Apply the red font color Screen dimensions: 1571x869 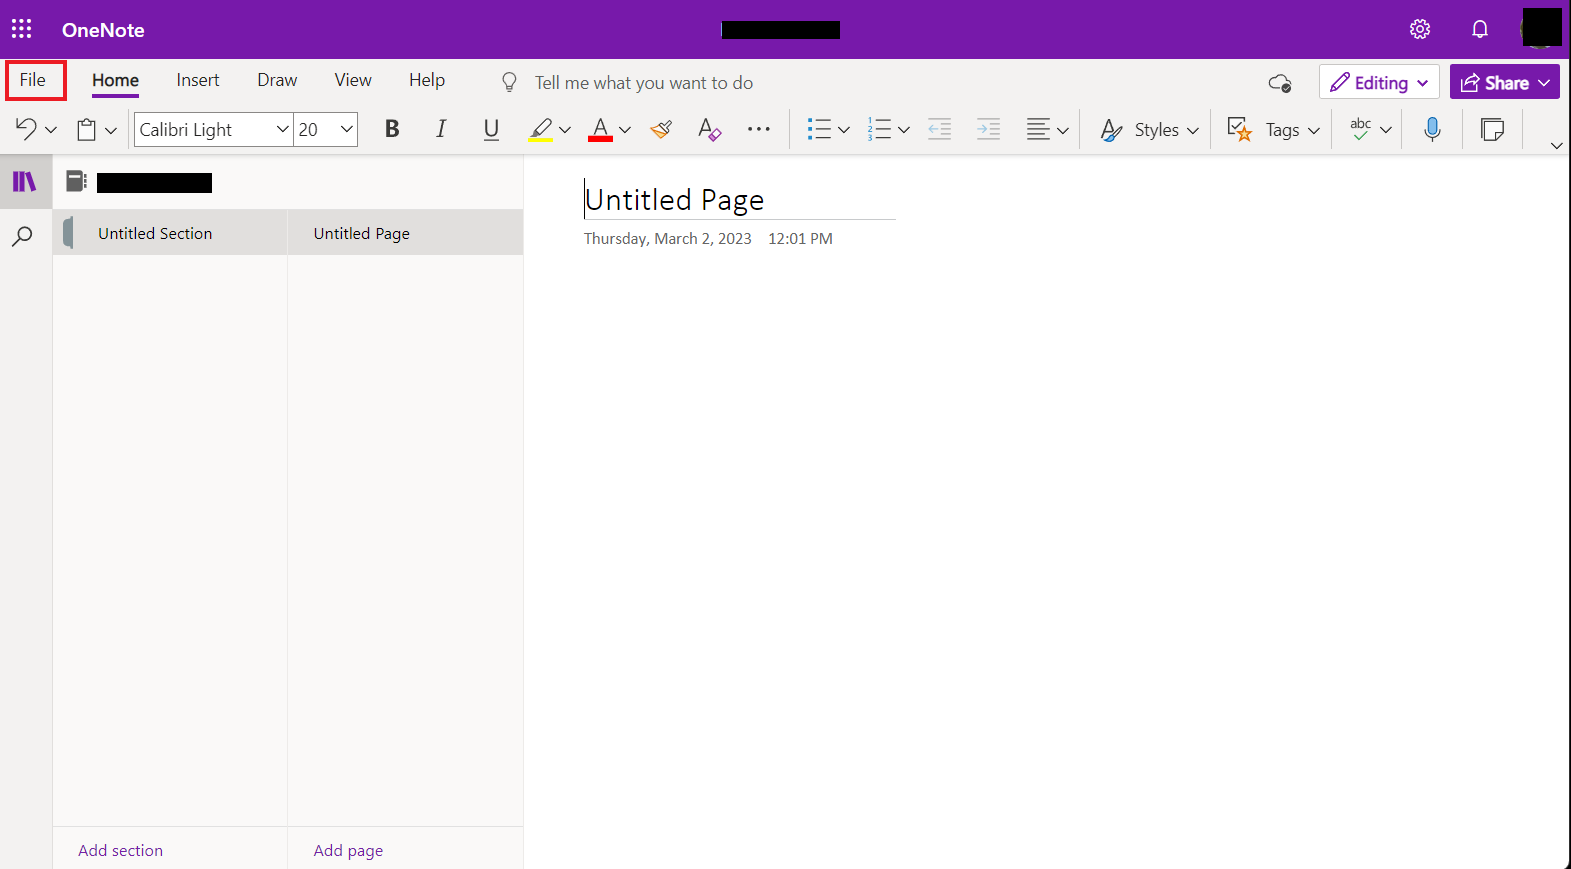click(600, 129)
